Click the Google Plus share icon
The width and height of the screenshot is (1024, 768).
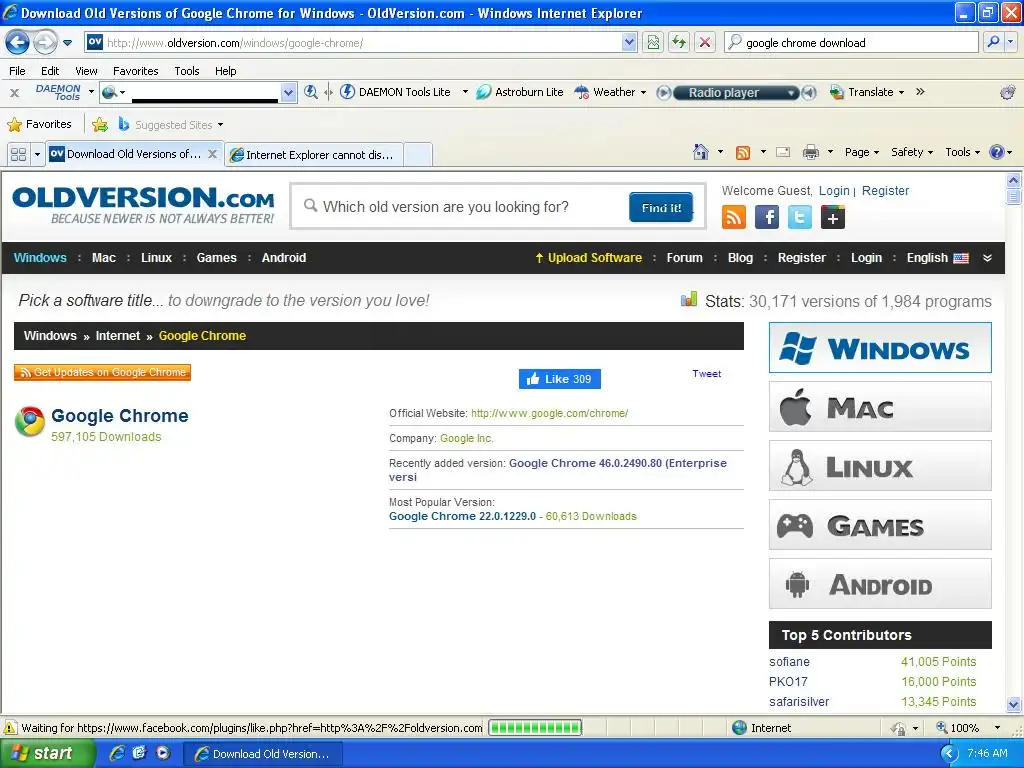click(x=833, y=217)
